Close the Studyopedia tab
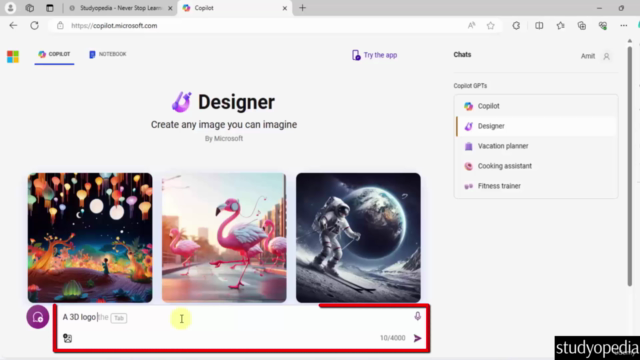 pyautogui.click(x=170, y=8)
